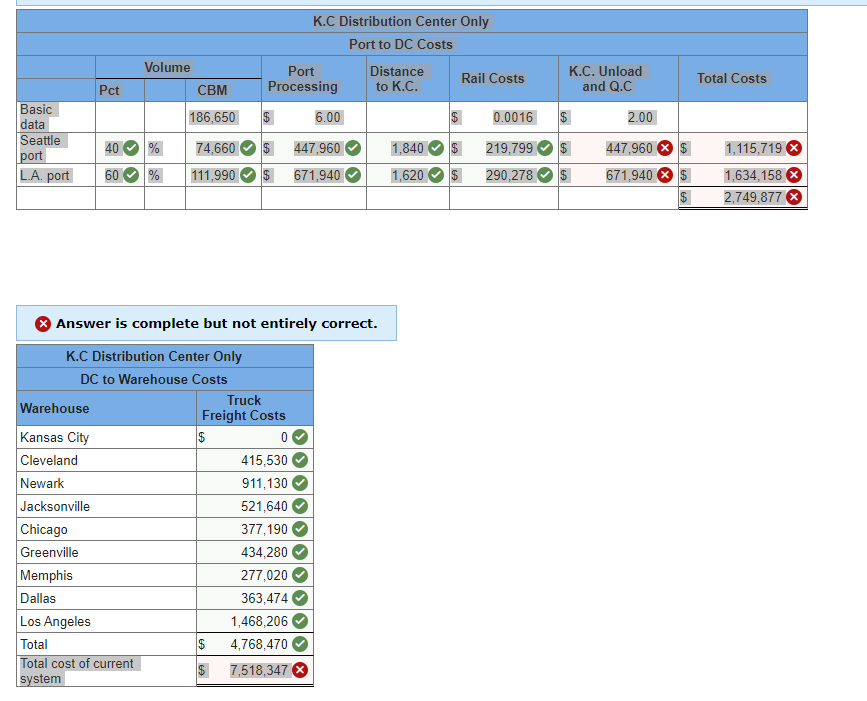This screenshot has height=701, width=867.
Task: Click checkmark beside 1,840 distance
Action: click(x=436, y=148)
